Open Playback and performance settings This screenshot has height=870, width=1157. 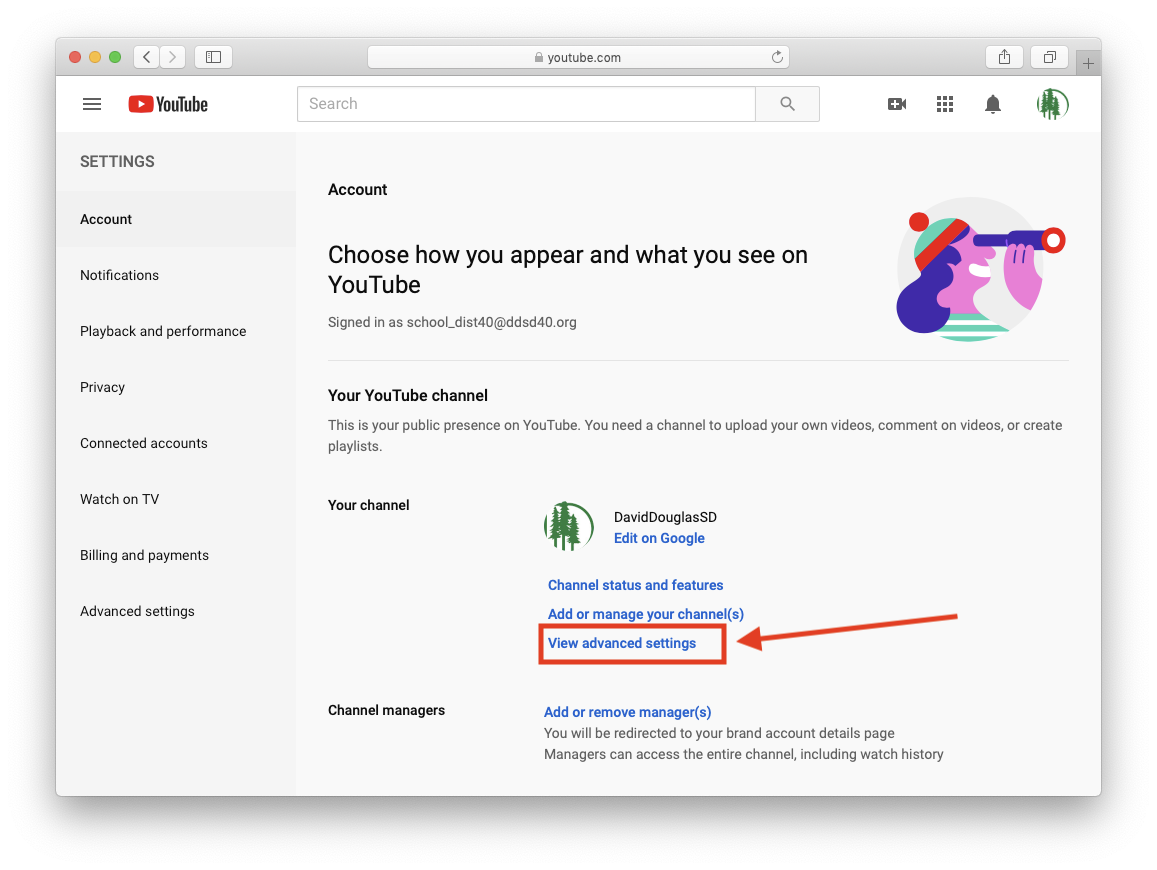coord(176,331)
